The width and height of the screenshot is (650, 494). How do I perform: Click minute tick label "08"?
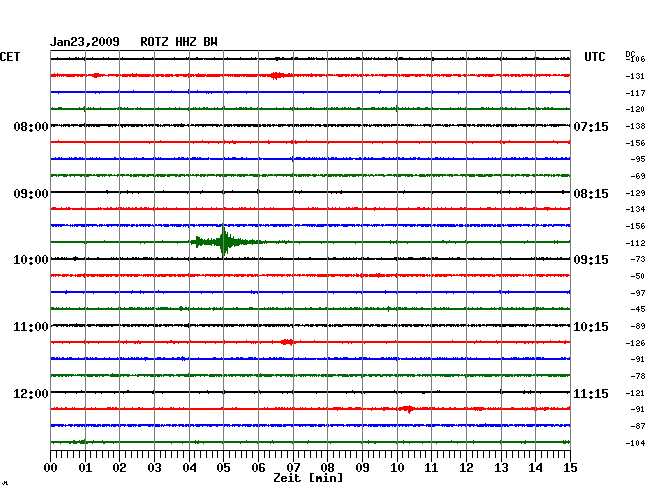click(x=327, y=467)
